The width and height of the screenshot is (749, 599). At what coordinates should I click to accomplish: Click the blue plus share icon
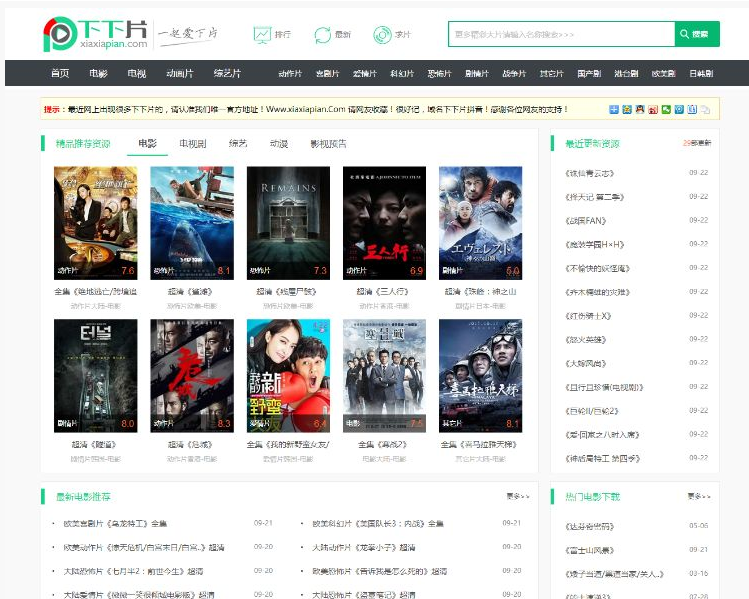[614, 109]
